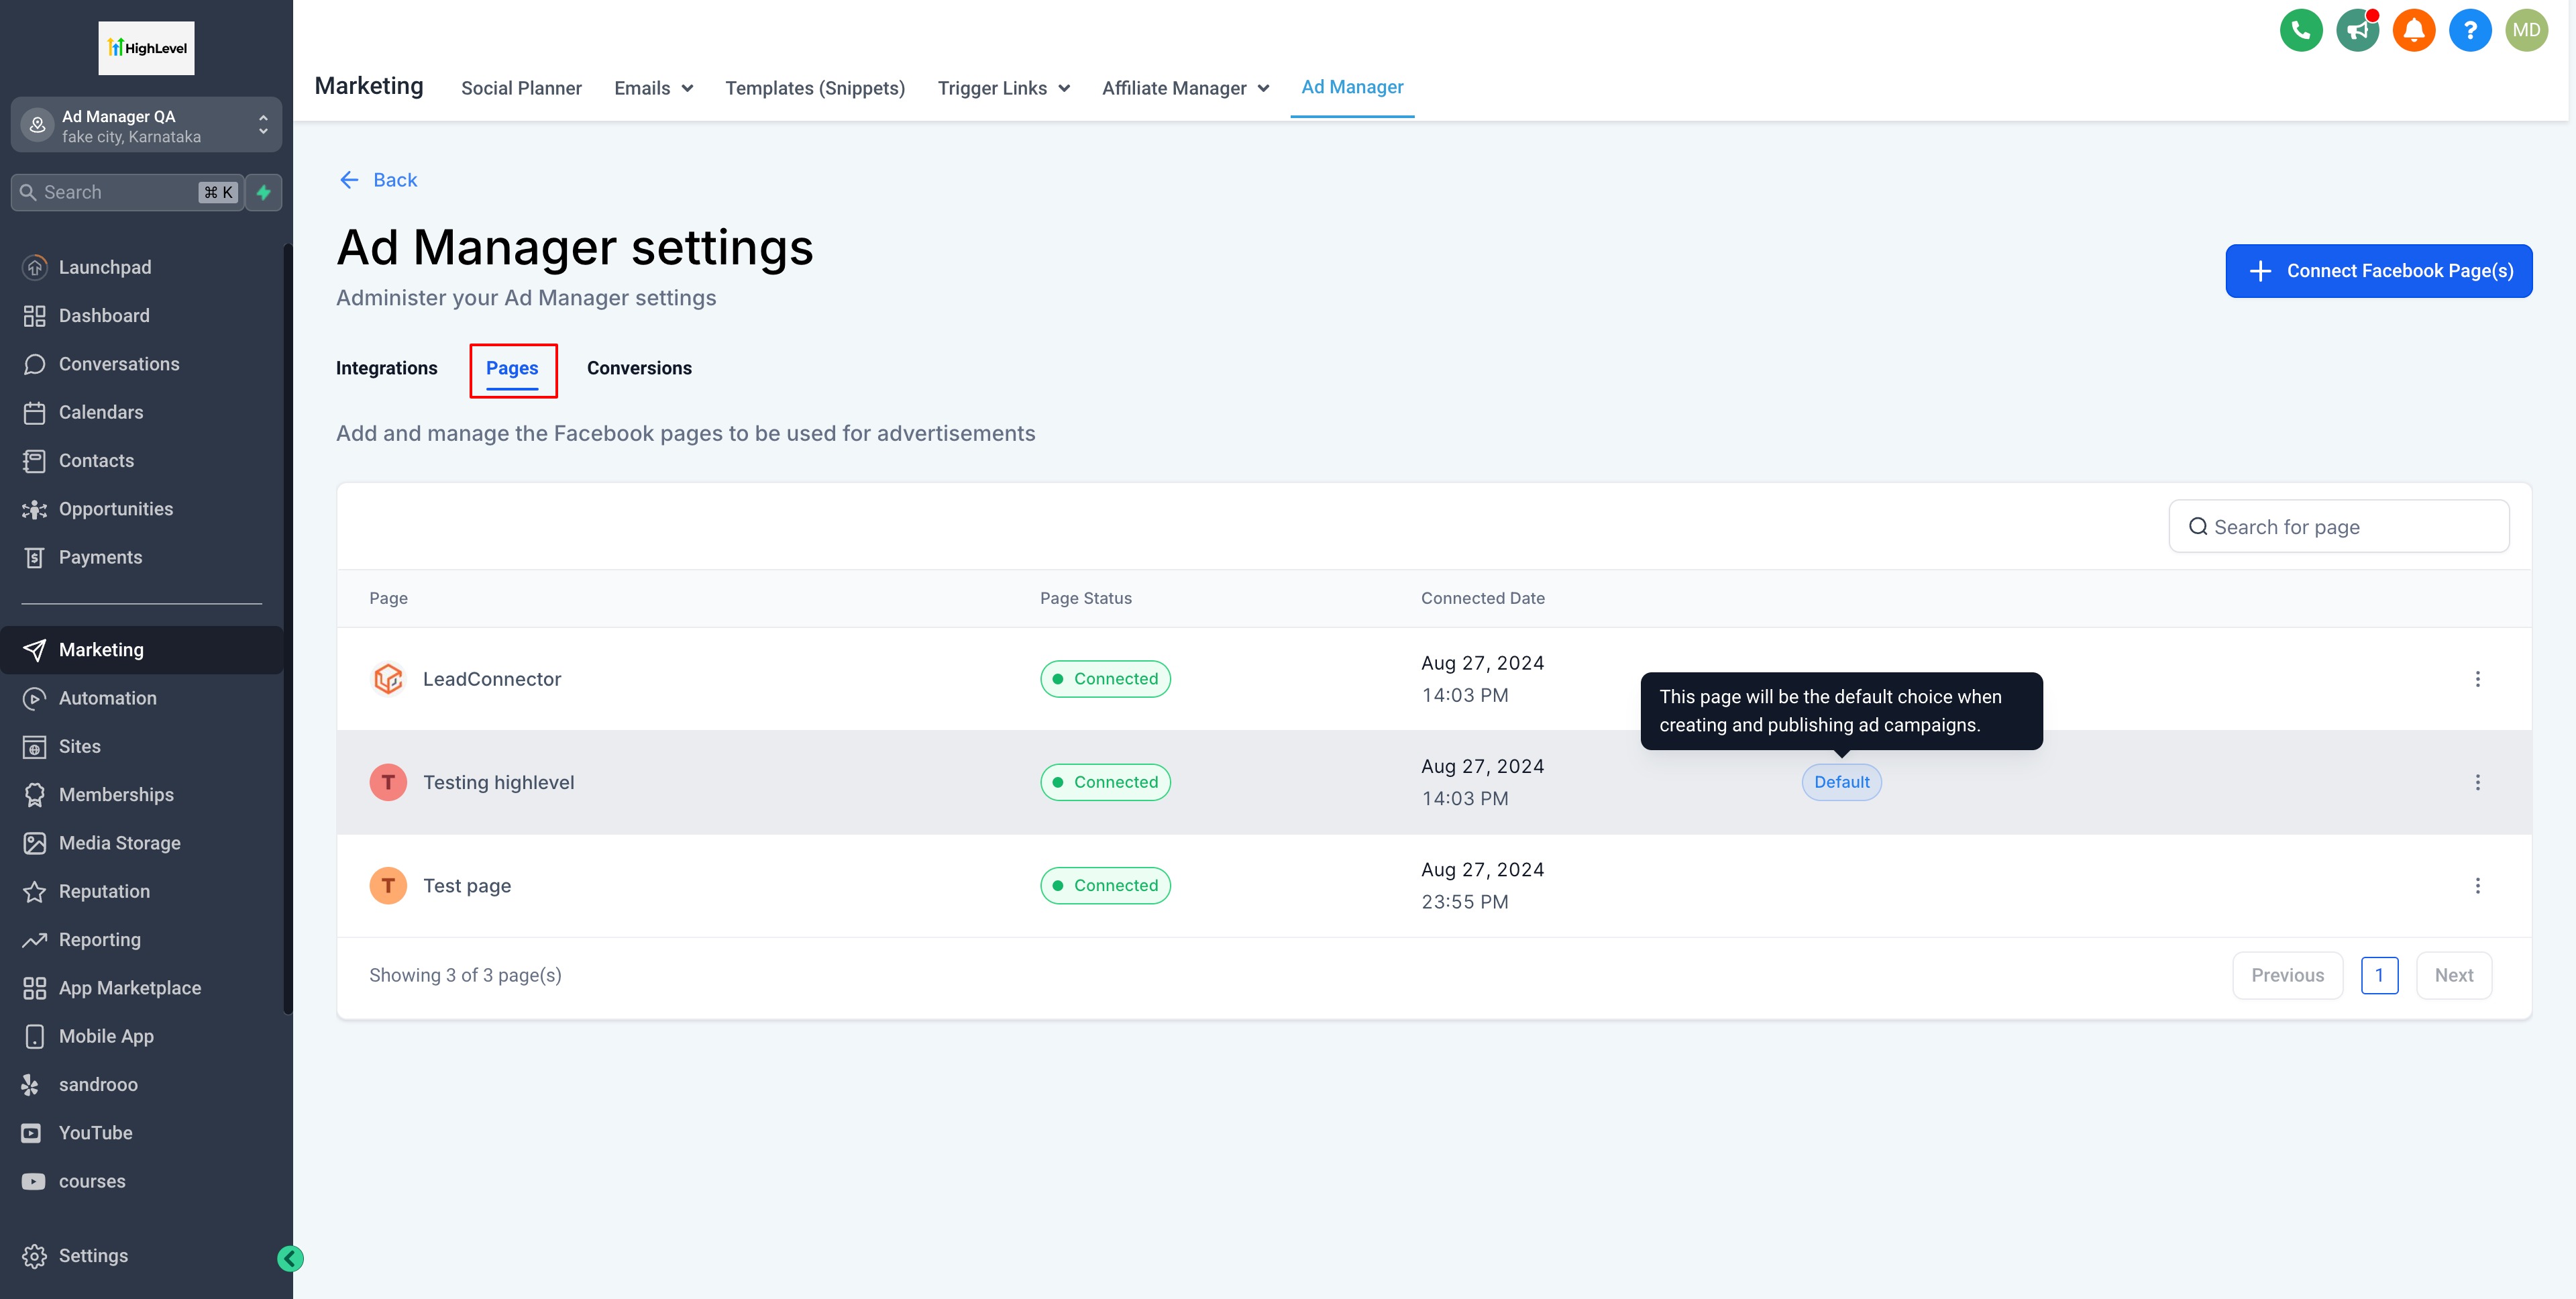The height and width of the screenshot is (1299, 2576).
Task: Click the MD user avatar
Action: [2526, 30]
